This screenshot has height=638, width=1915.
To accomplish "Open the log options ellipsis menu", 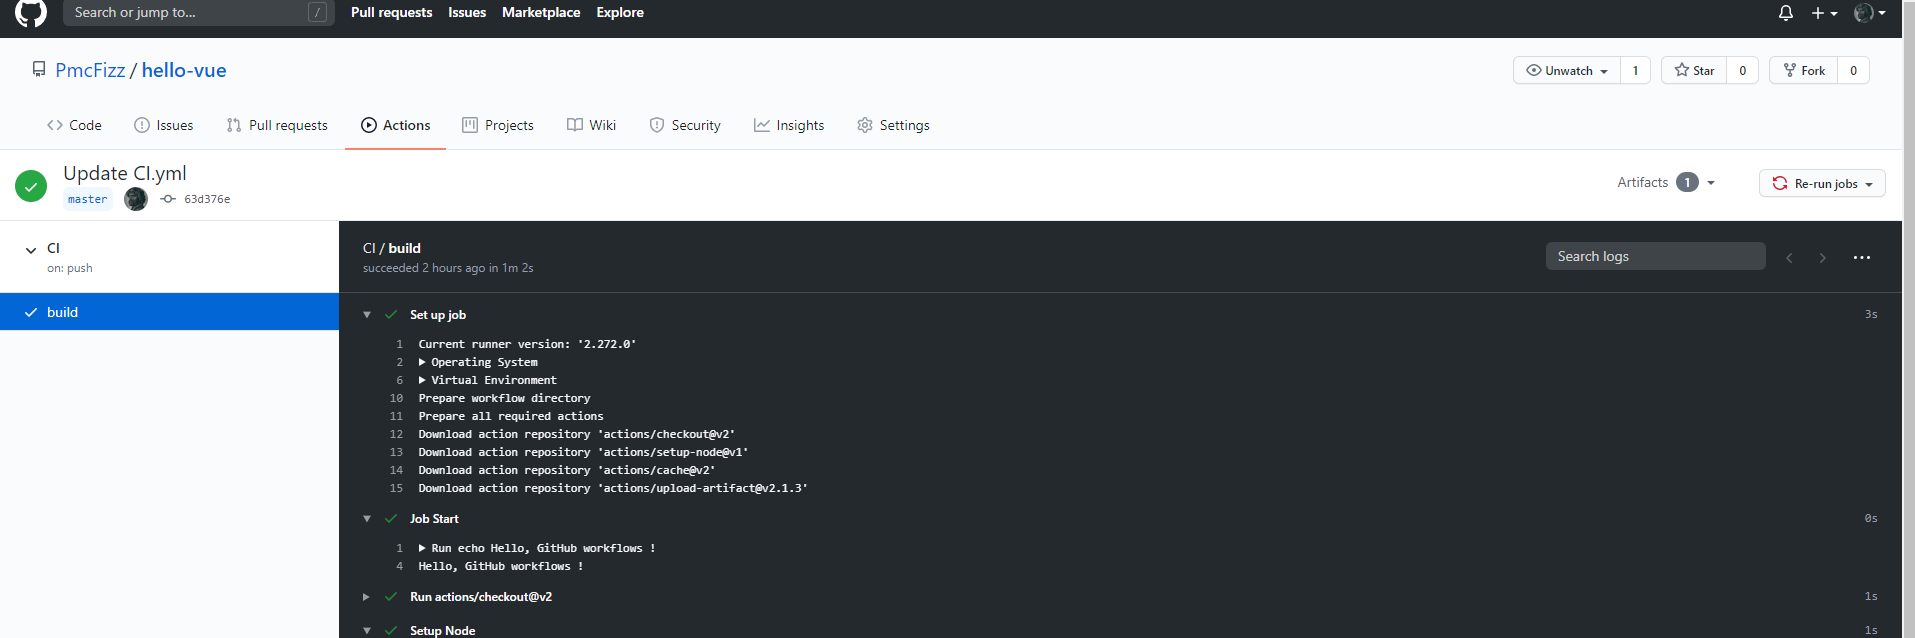I will (x=1861, y=258).
